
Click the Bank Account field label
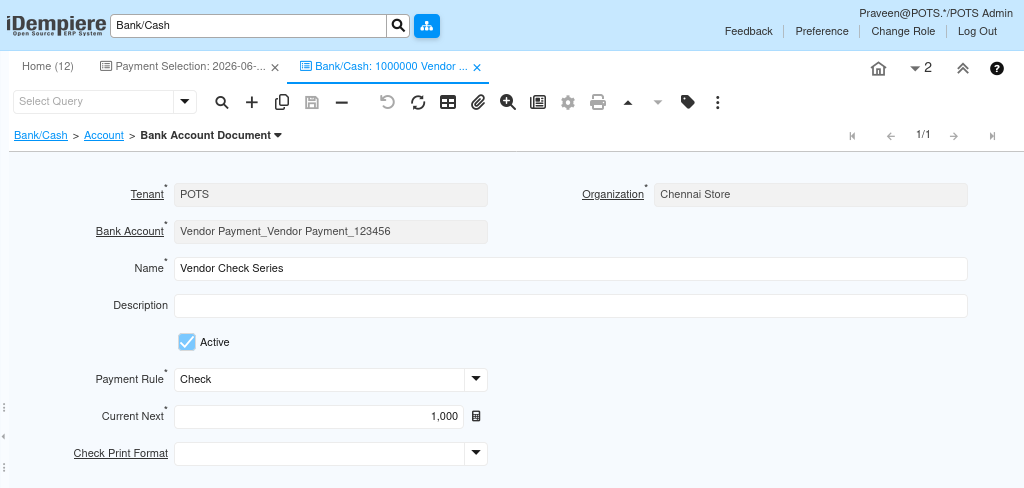click(x=130, y=231)
